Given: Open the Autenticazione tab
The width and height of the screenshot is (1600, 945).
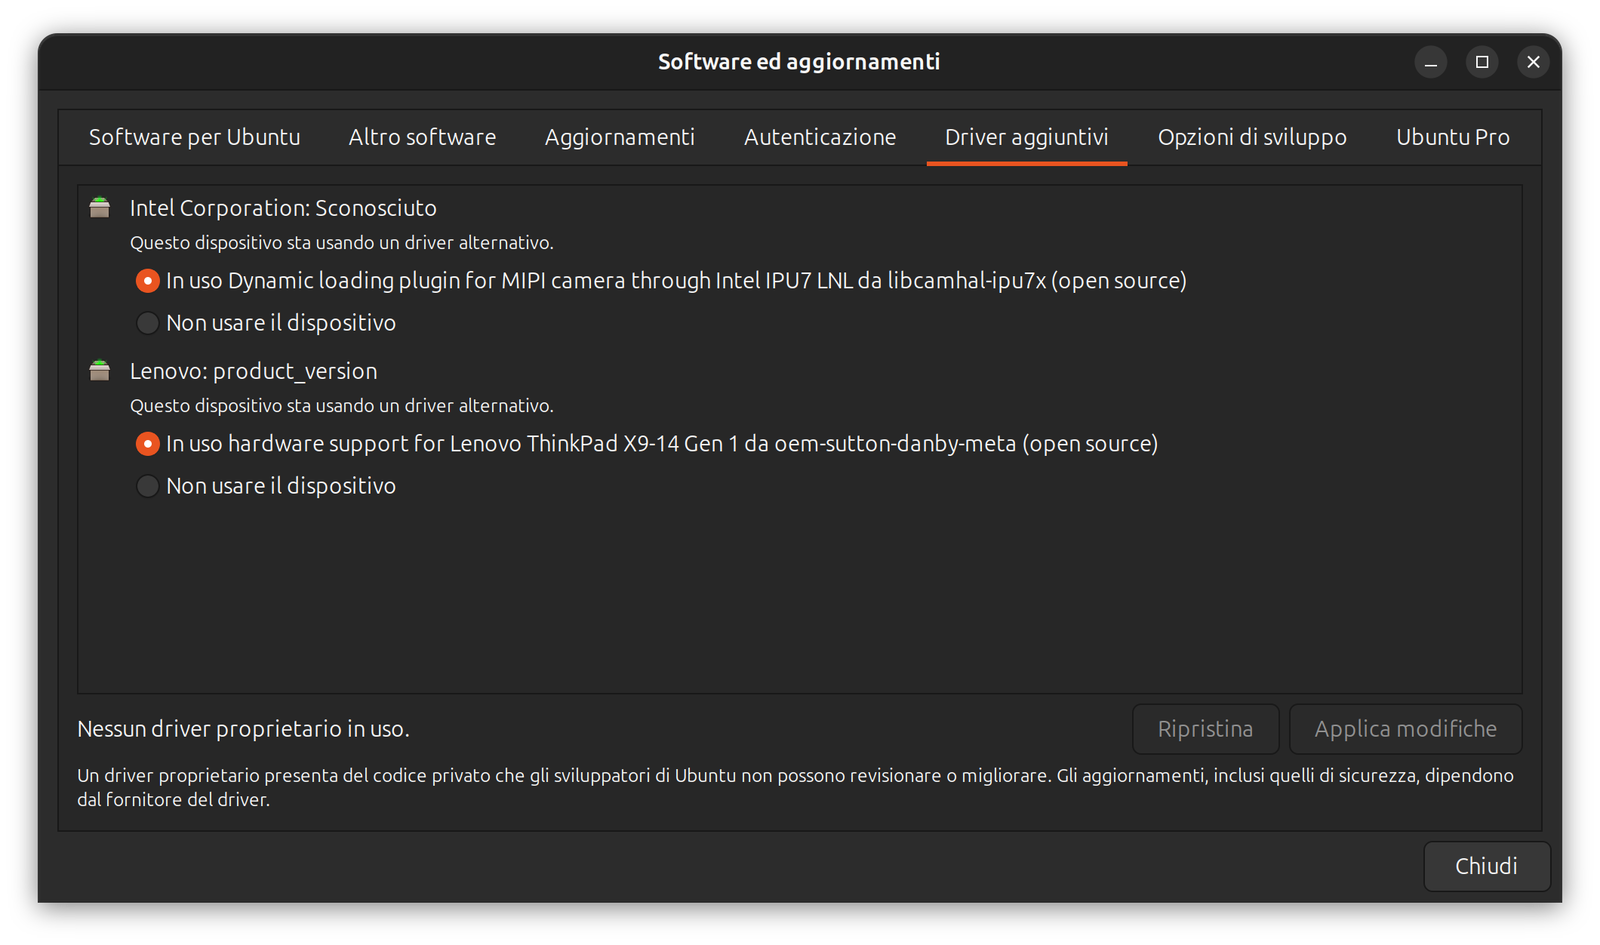Looking at the screenshot, I should click(x=820, y=137).
